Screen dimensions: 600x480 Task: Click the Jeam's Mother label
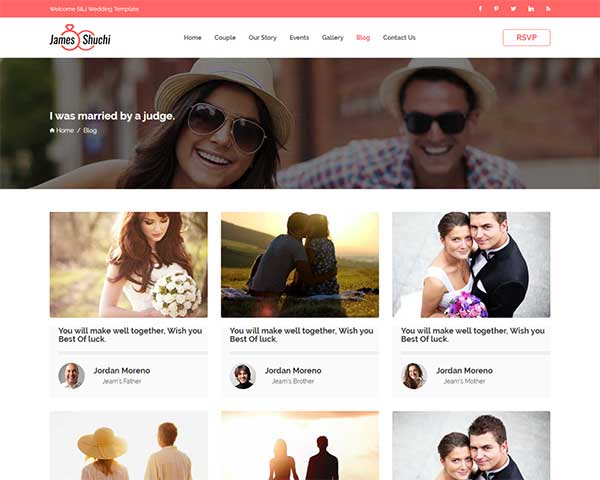click(465, 381)
